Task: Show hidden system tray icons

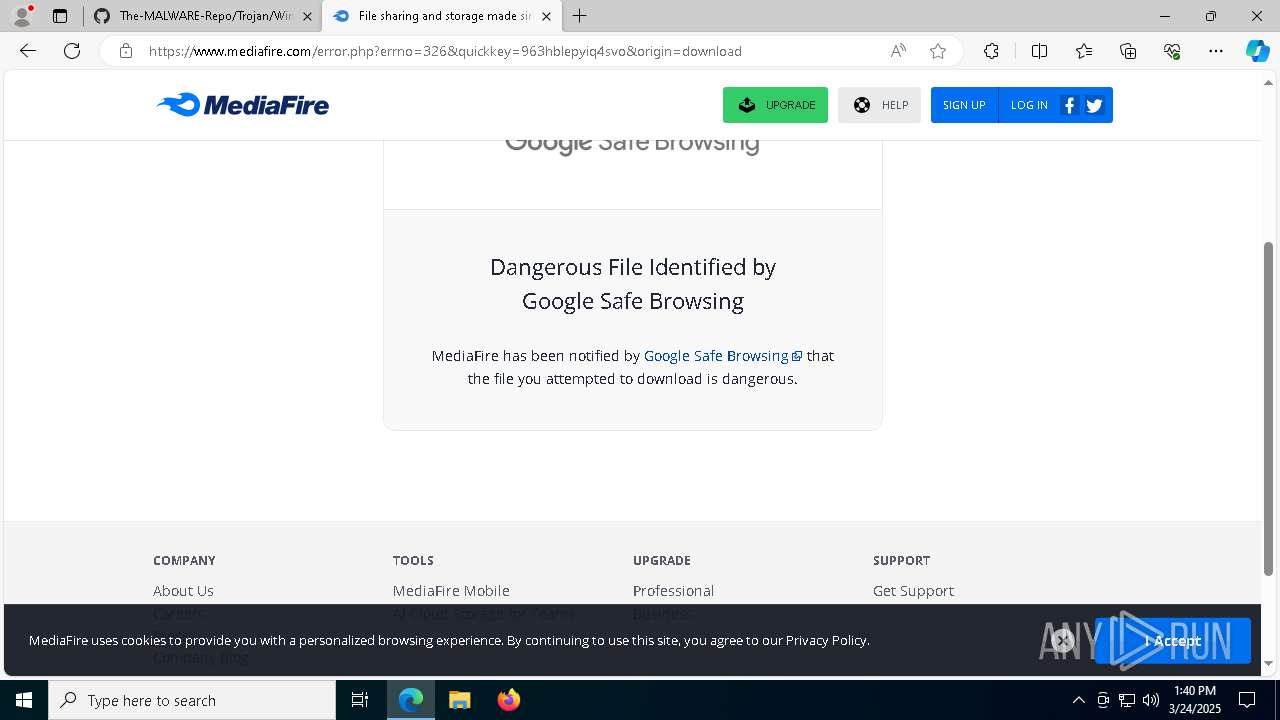Action: pos(1078,700)
